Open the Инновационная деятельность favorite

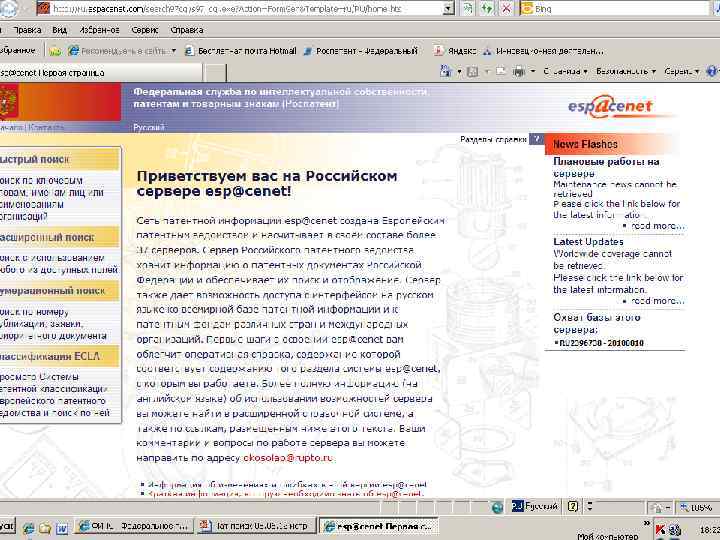pyautogui.click(x=544, y=51)
